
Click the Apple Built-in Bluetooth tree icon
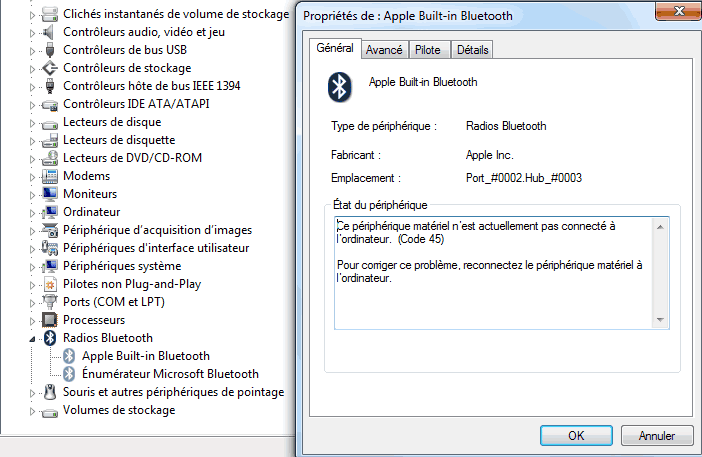69,356
